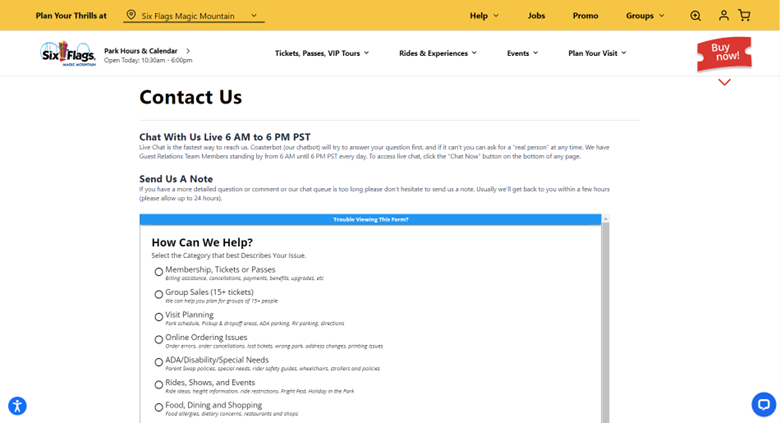This screenshot has width=780, height=423.
Task: Click the Contact Us heading
Action: tap(191, 97)
